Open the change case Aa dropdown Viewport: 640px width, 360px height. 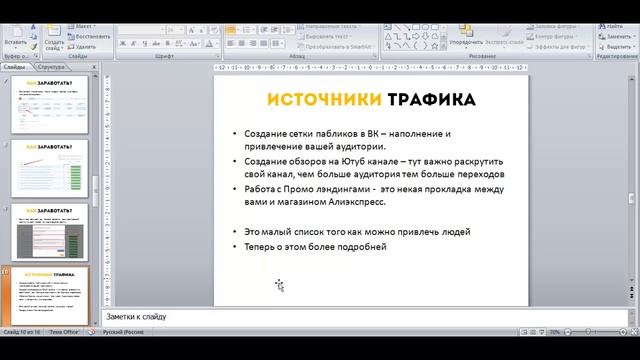point(194,43)
